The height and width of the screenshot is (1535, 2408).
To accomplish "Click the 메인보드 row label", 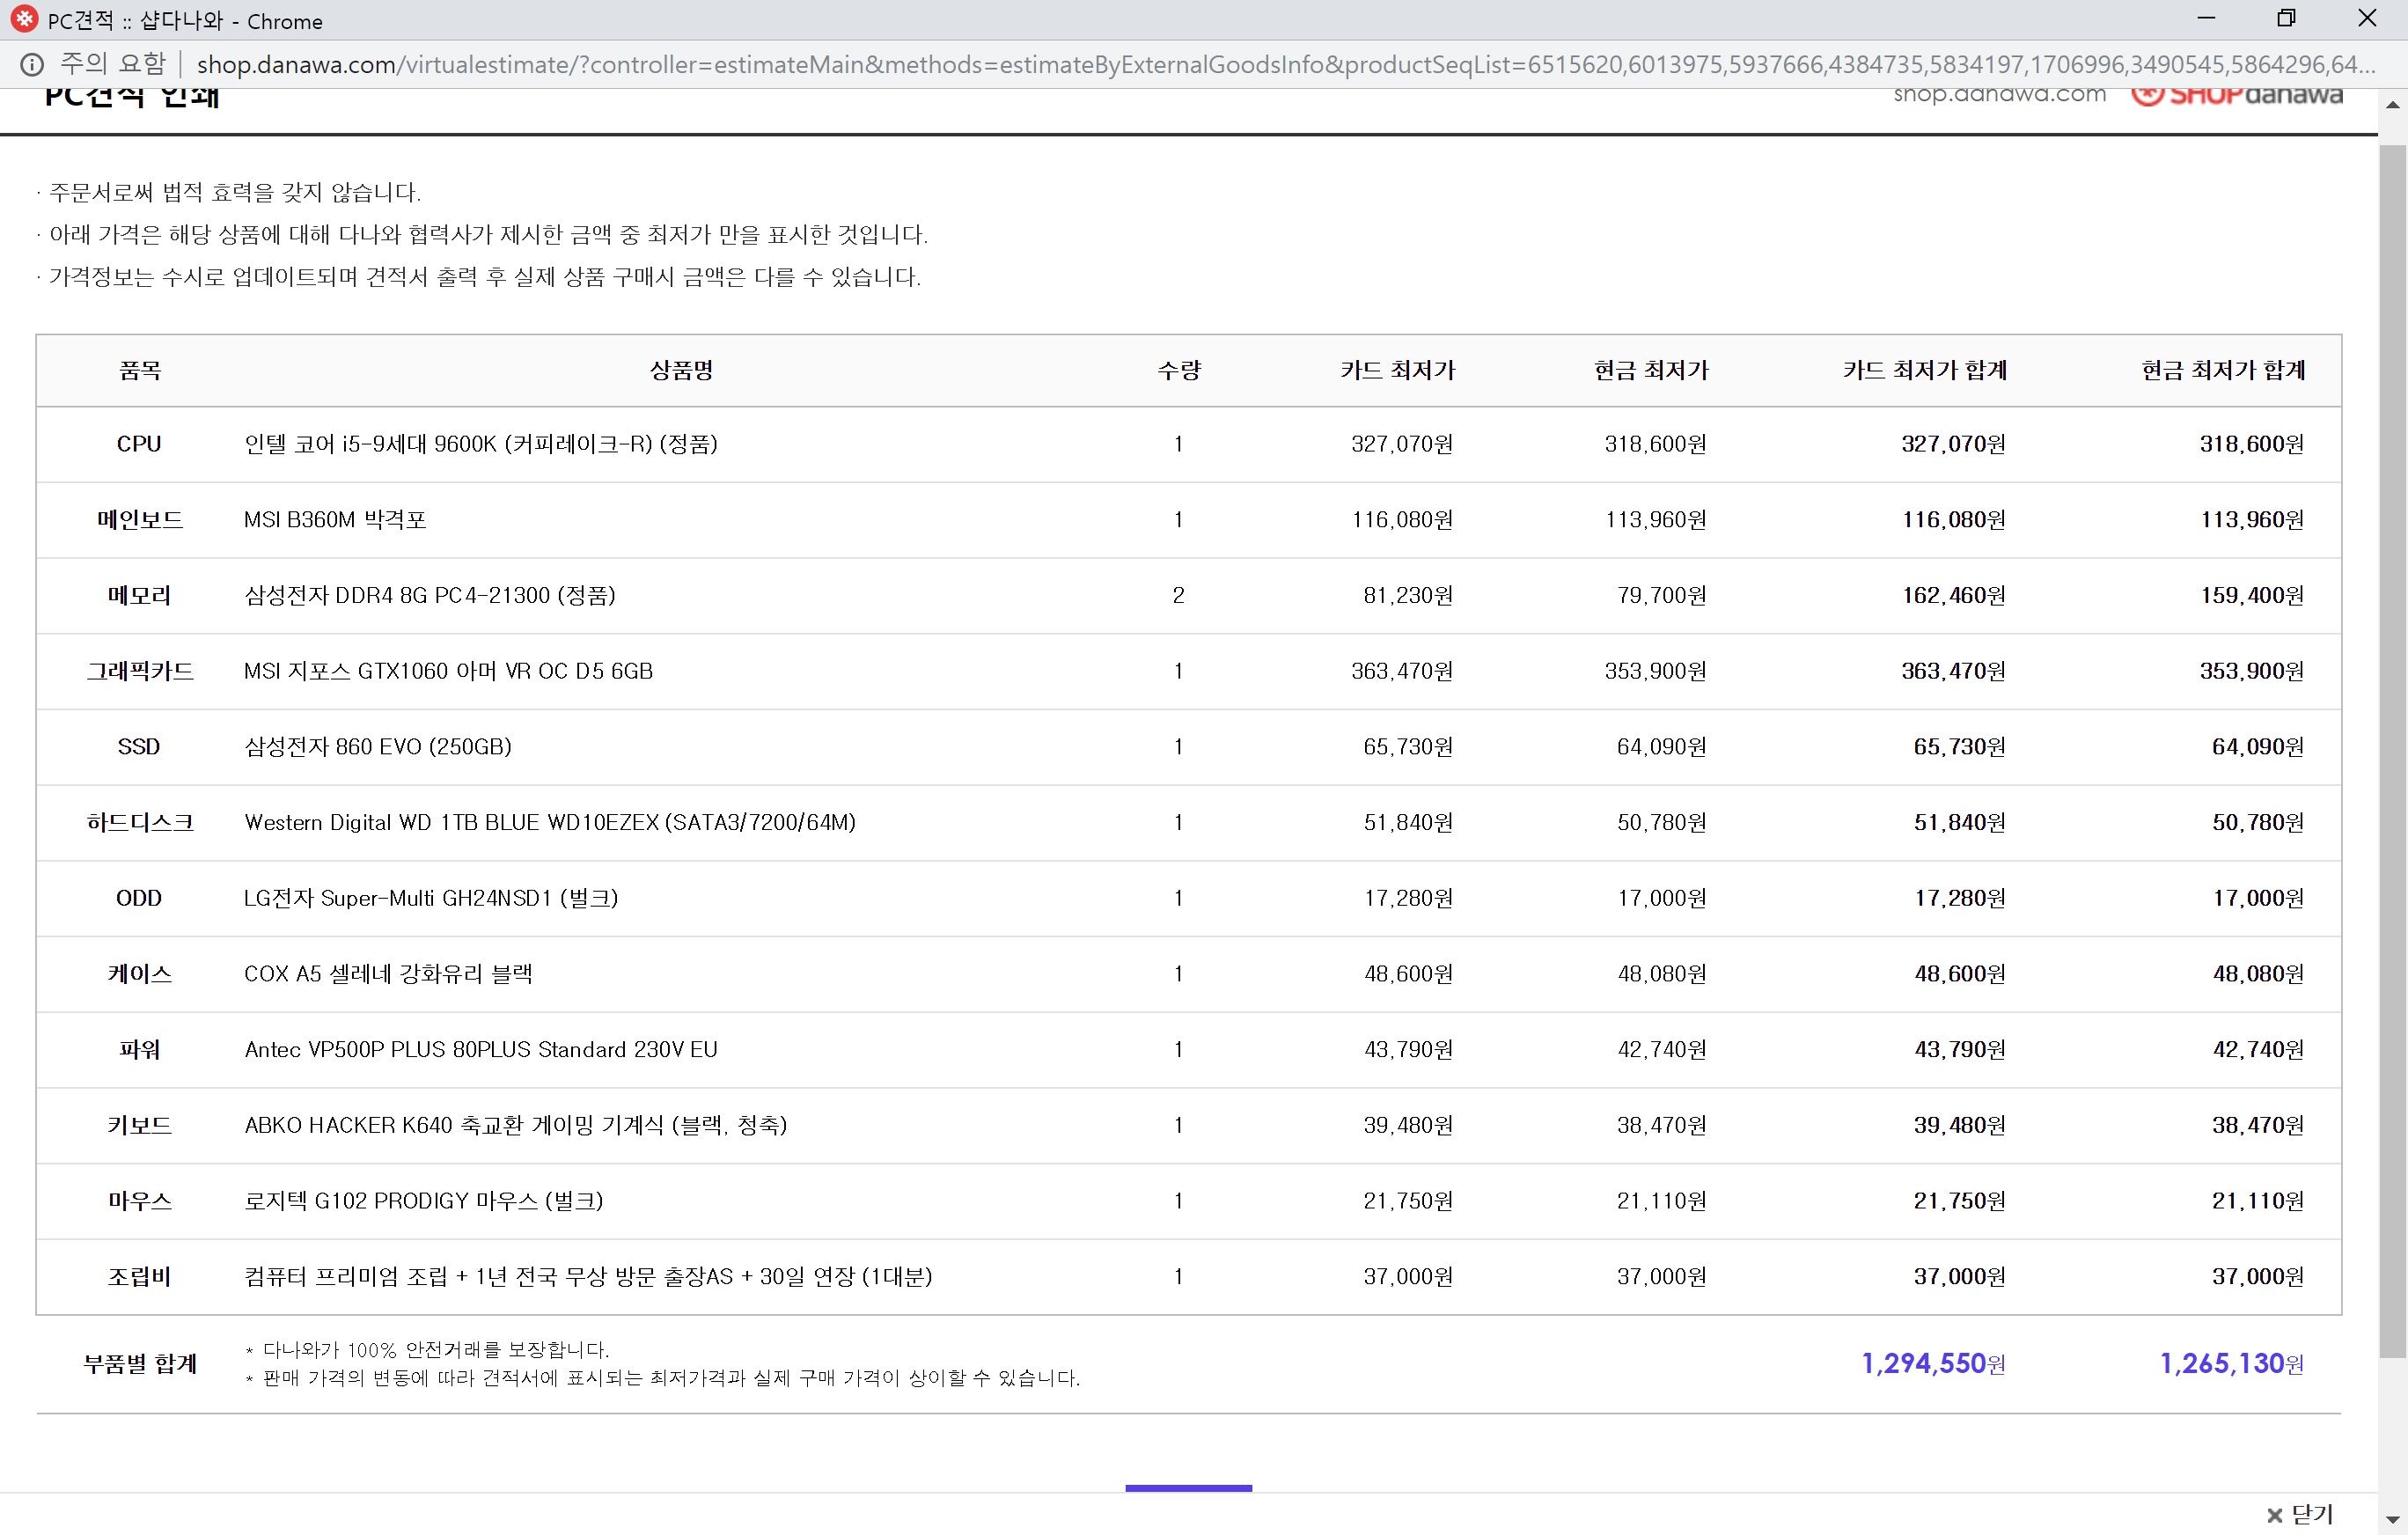I will click(x=140, y=520).
